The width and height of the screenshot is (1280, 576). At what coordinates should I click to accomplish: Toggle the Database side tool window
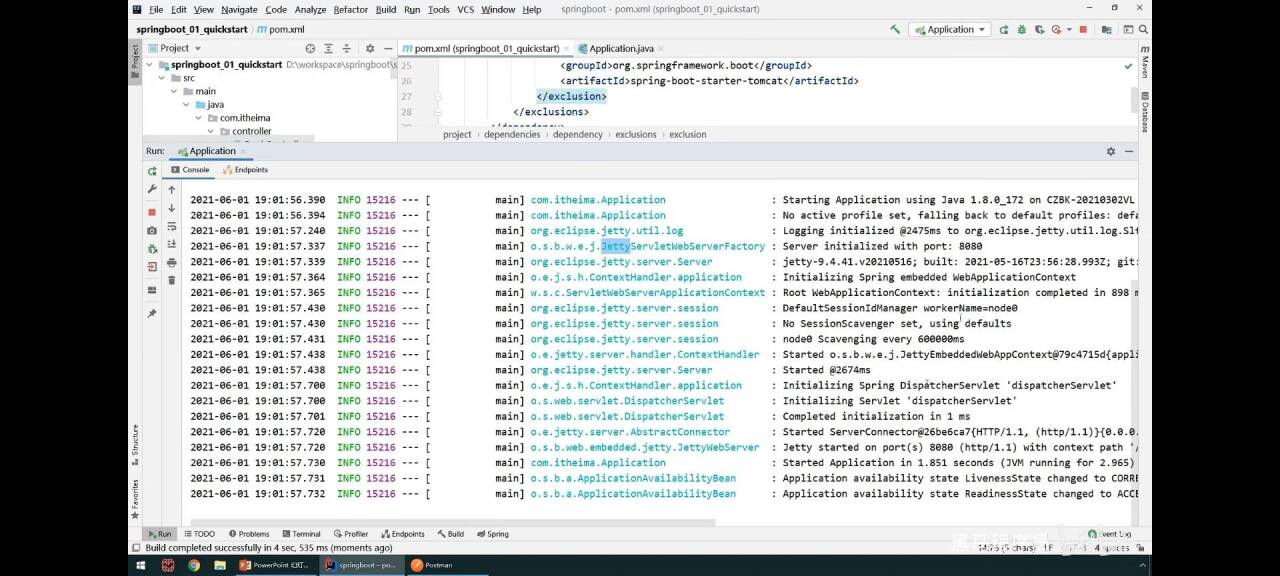click(1145, 112)
